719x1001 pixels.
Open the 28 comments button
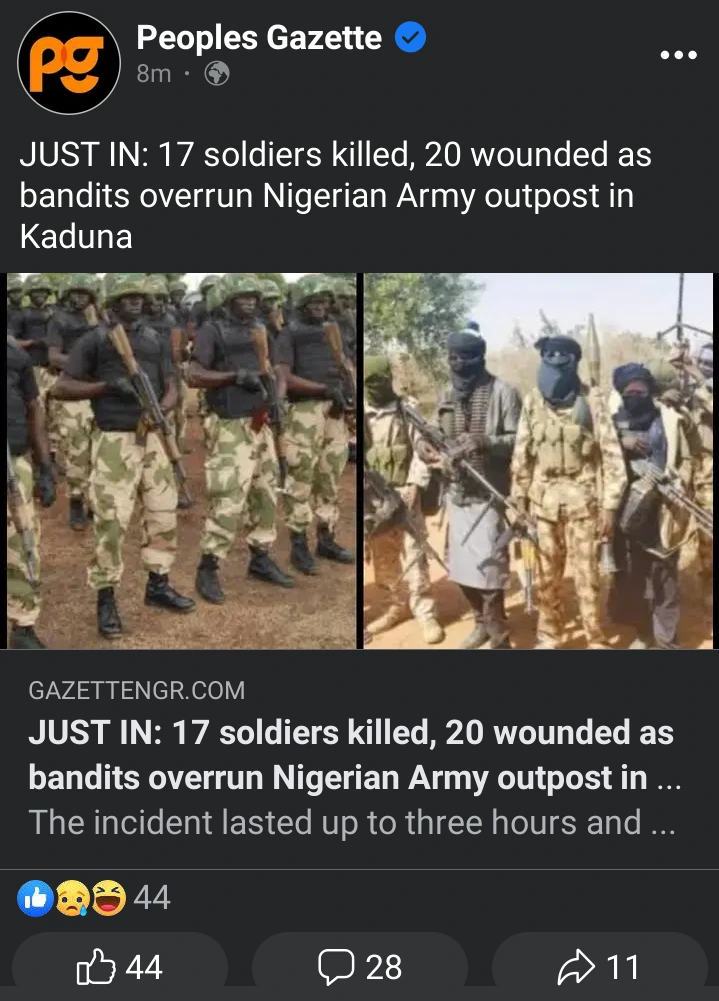[360, 967]
